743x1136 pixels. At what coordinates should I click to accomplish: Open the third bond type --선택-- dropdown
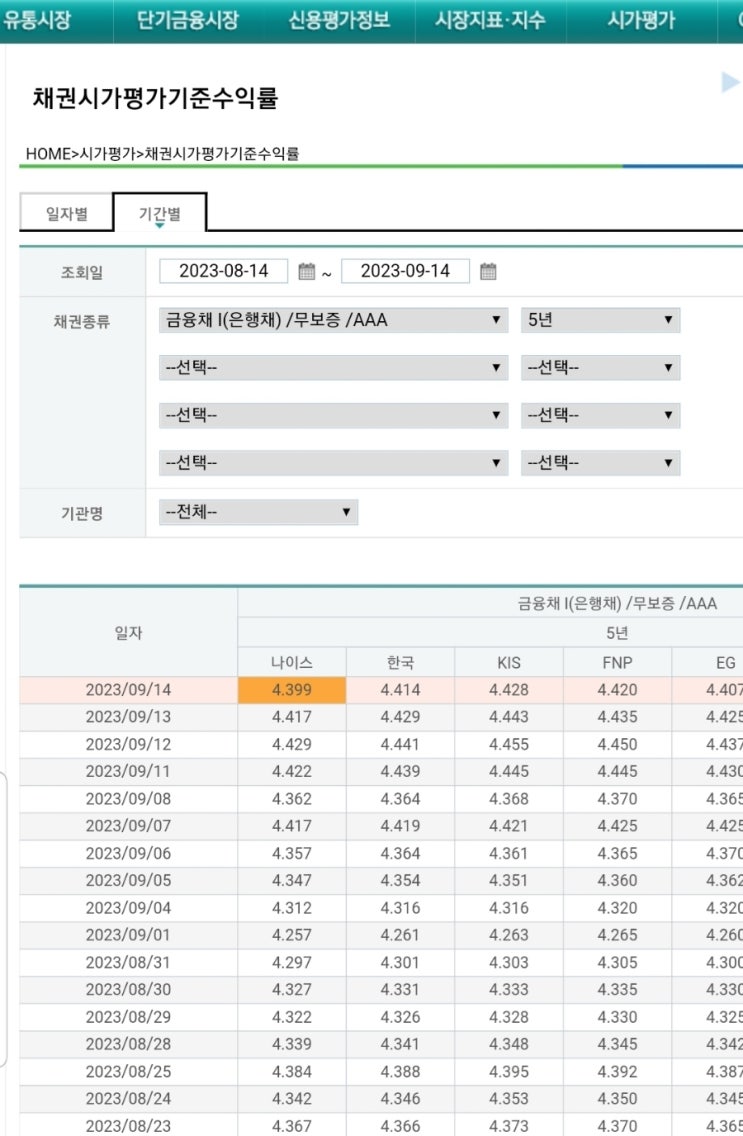pyautogui.click(x=334, y=415)
